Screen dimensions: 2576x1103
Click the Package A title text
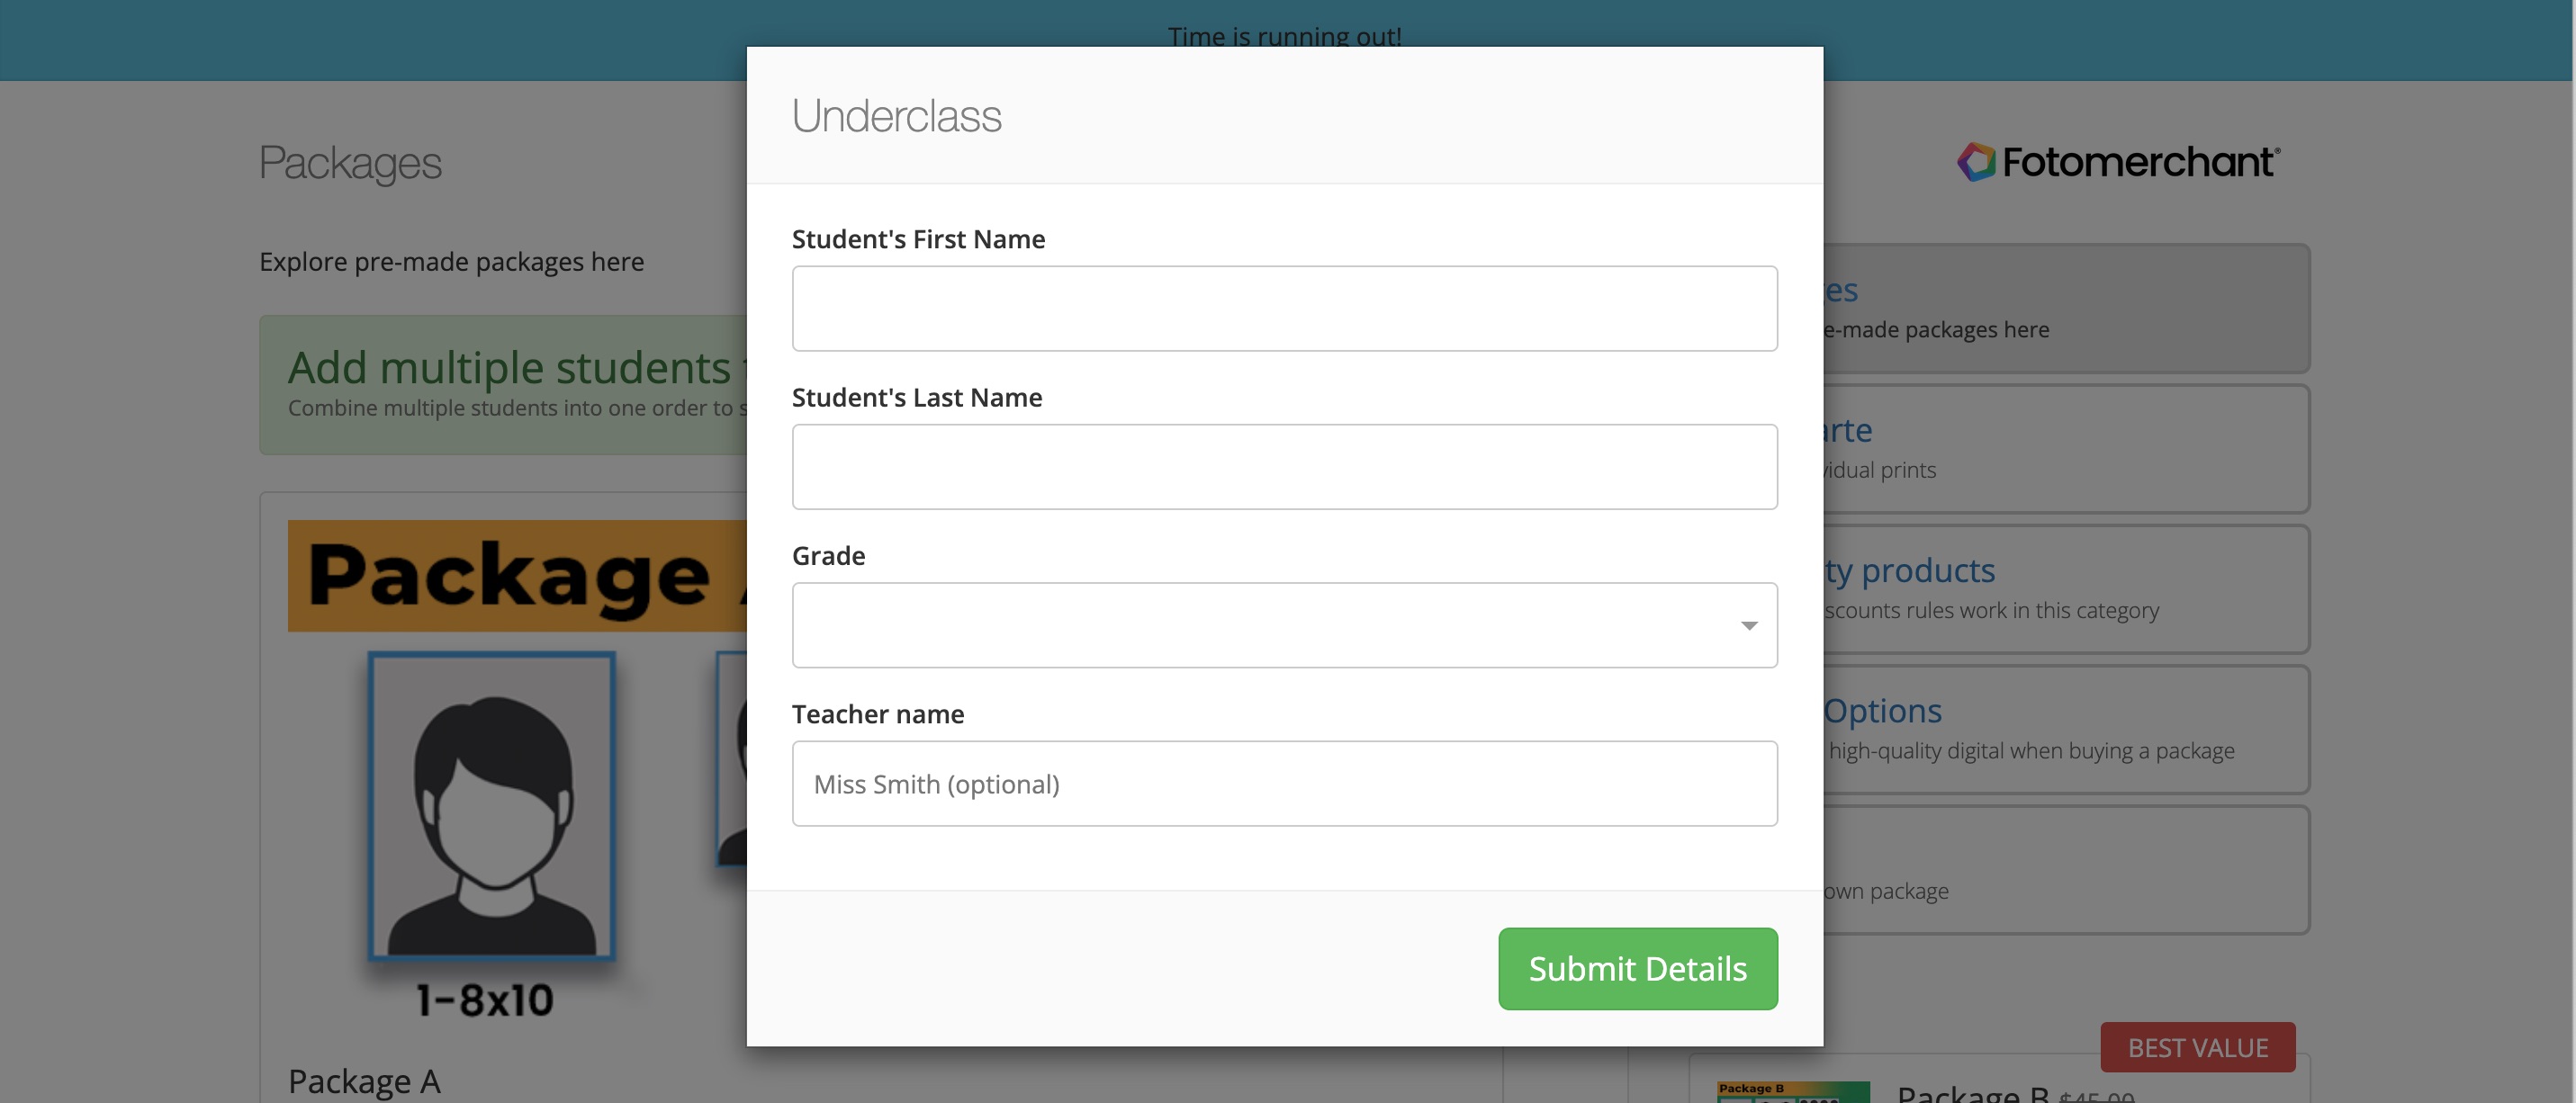(364, 1081)
